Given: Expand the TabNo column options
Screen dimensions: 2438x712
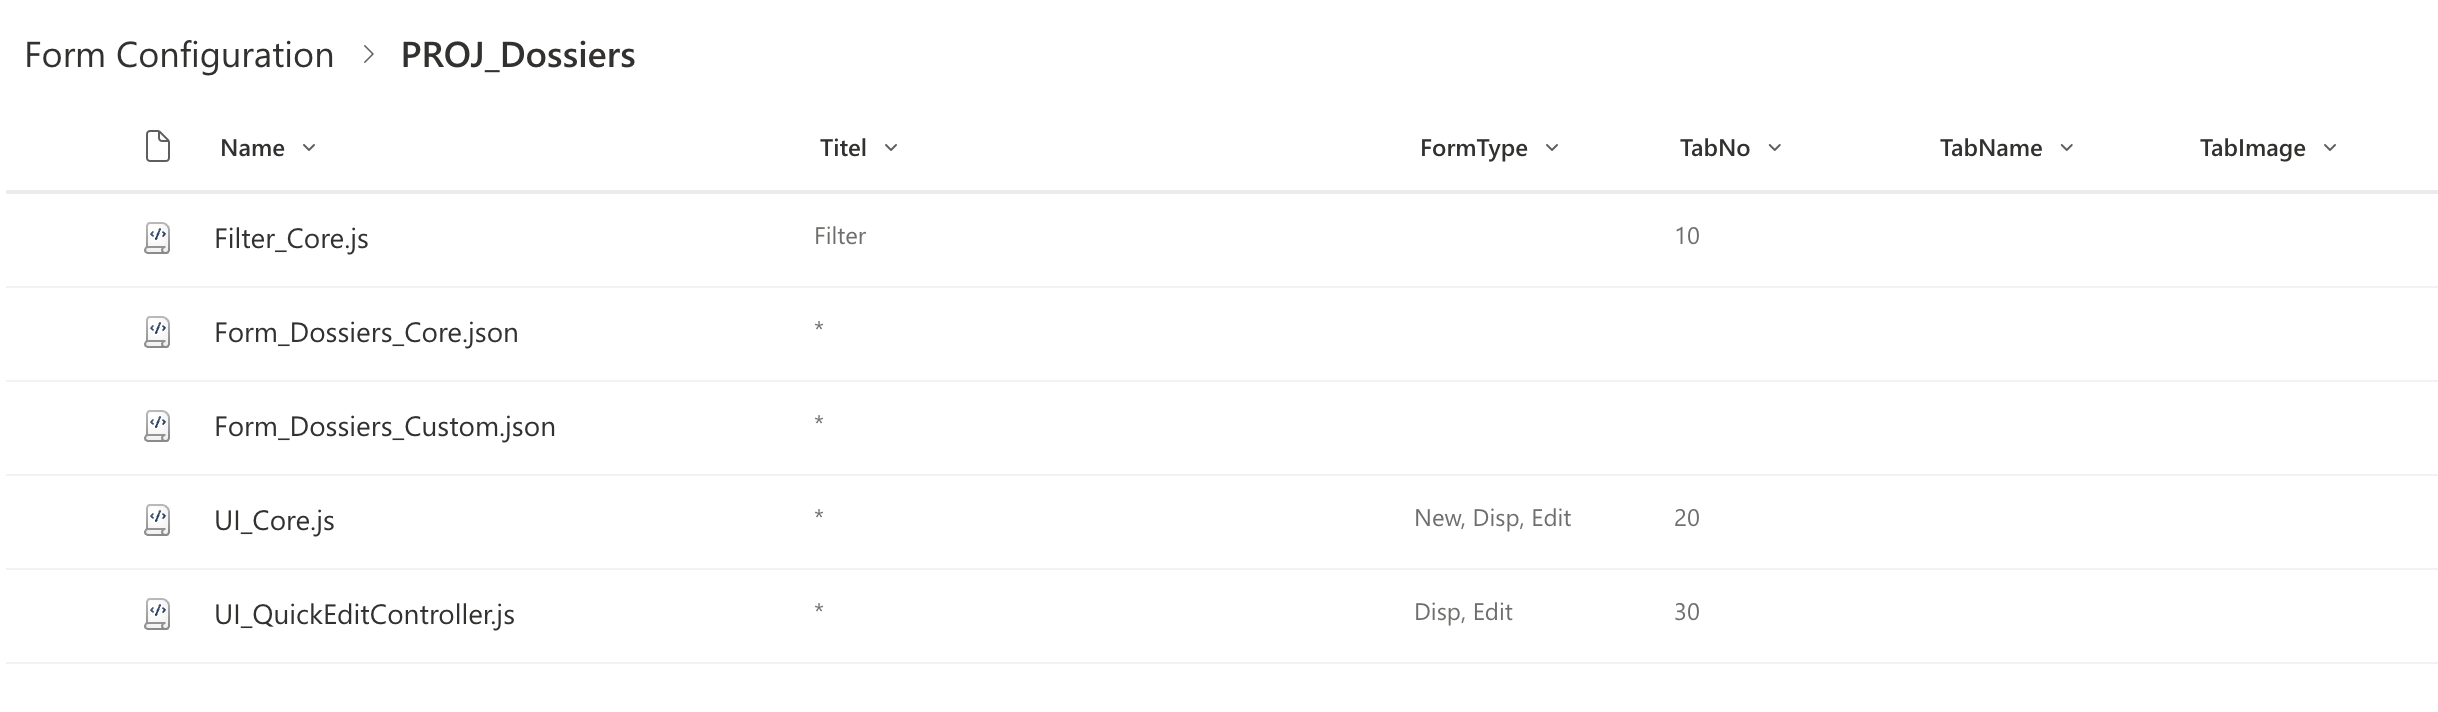Looking at the screenshot, I should (x=1775, y=148).
